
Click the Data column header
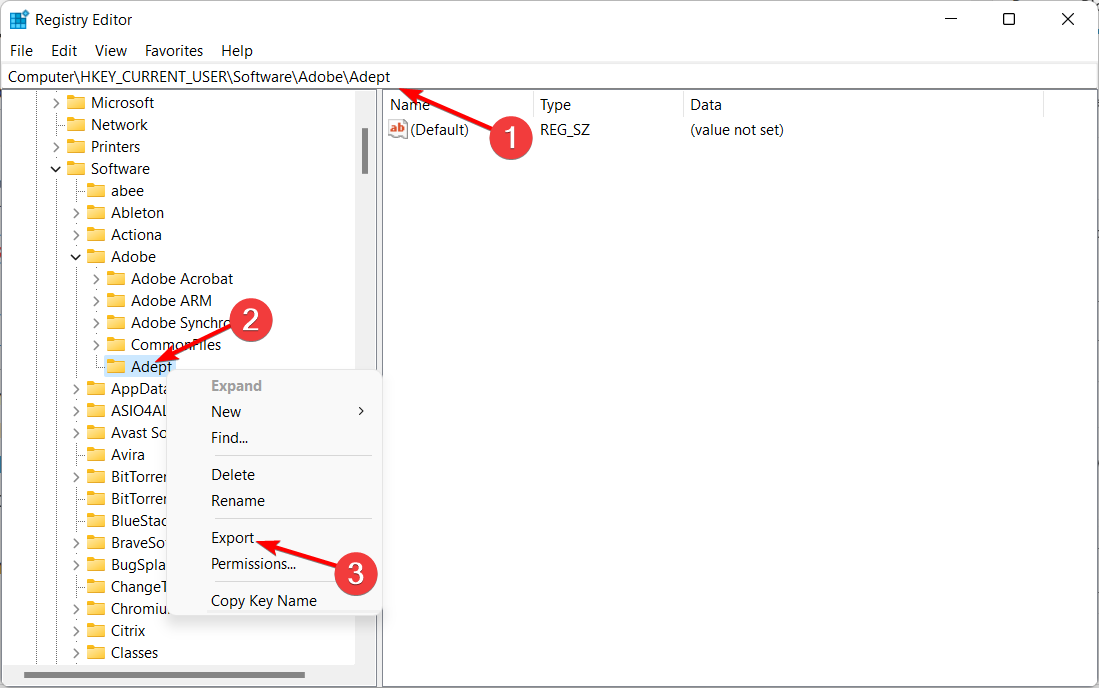864,105
